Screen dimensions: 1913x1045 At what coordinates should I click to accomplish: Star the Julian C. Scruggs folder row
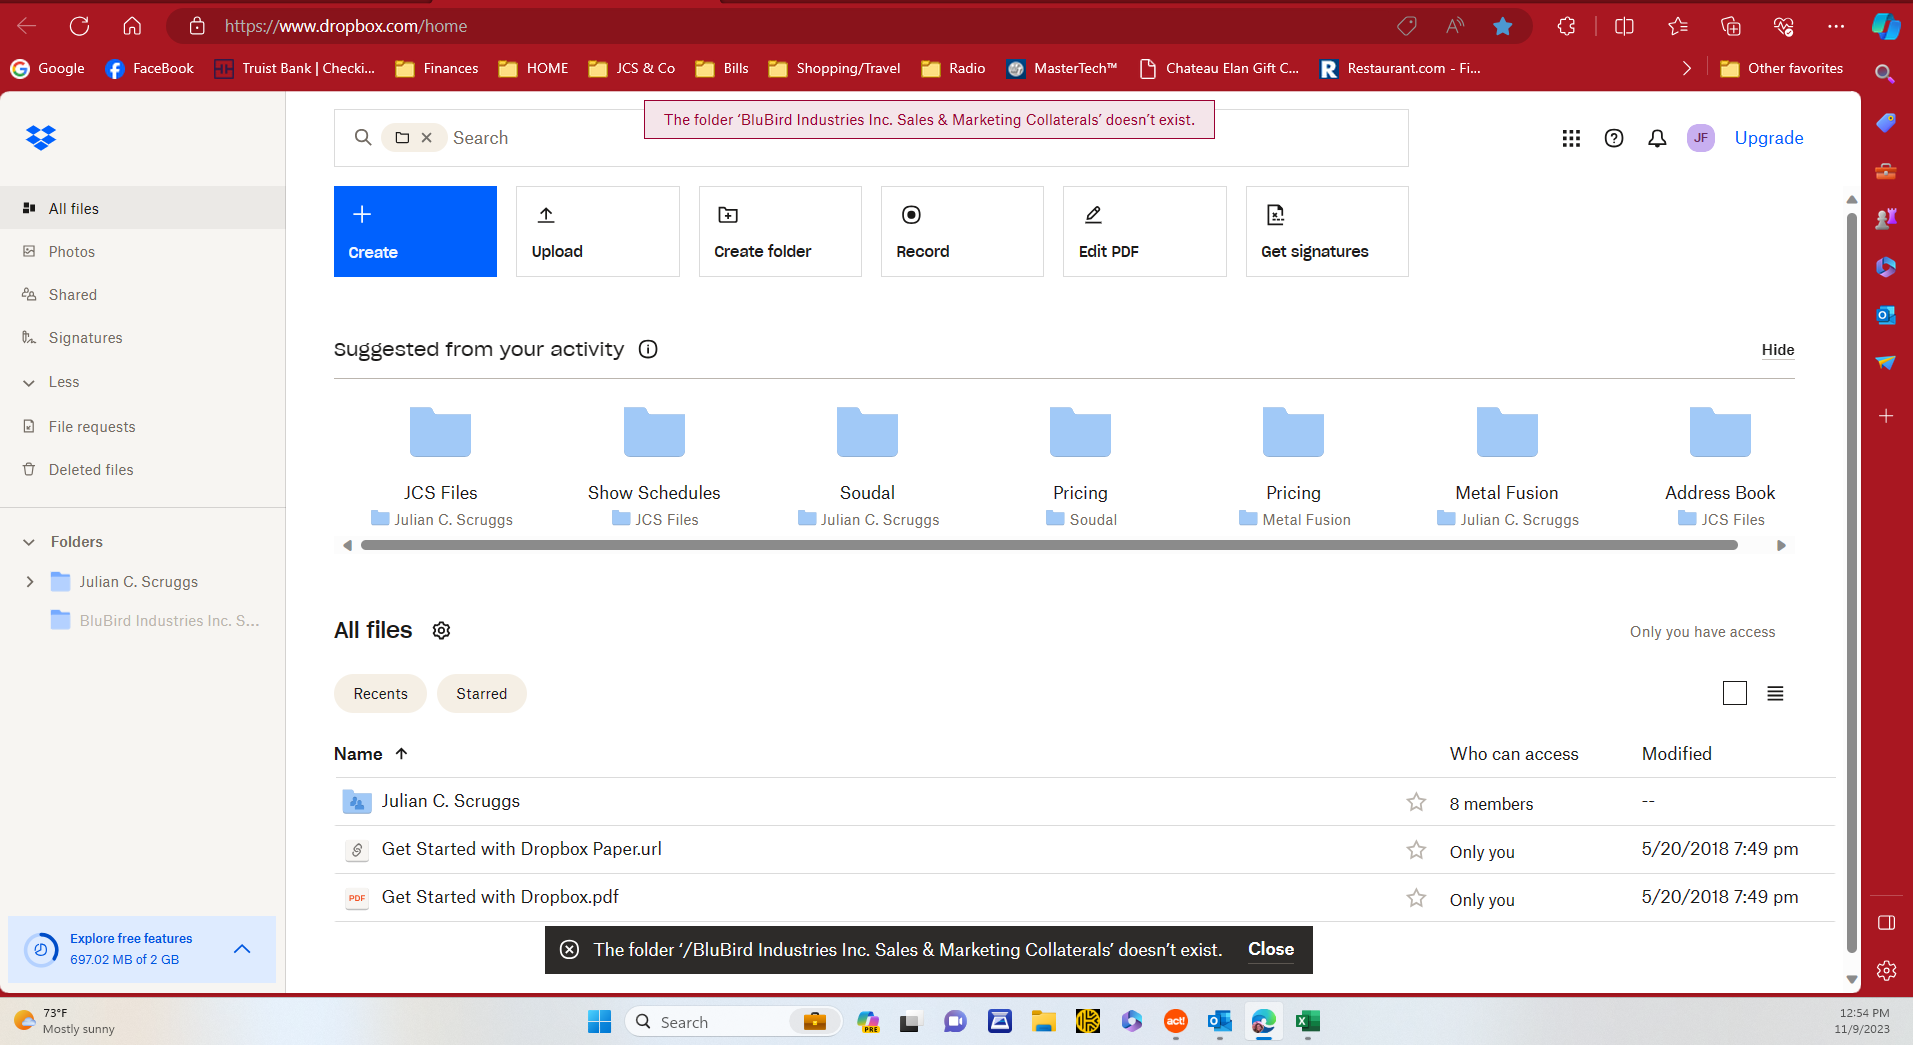(1416, 802)
